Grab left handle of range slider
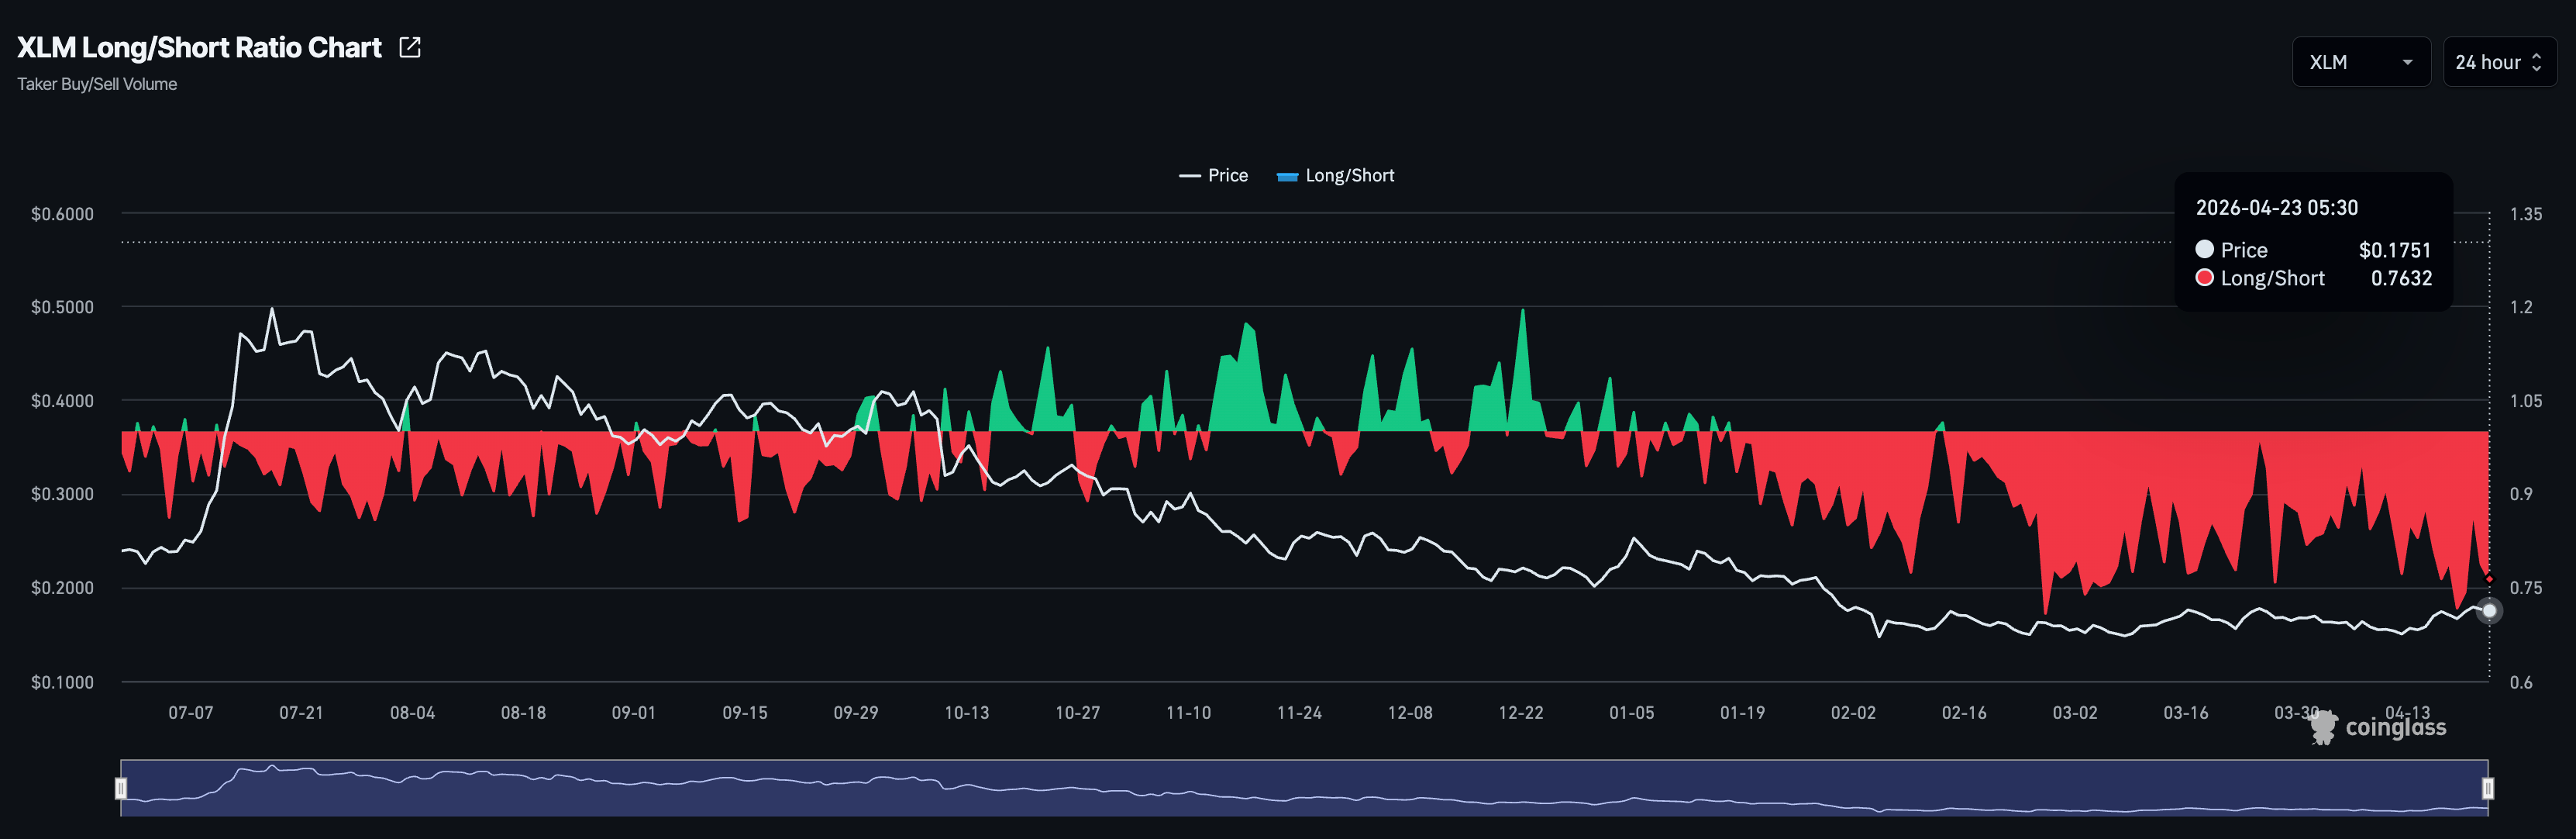The height and width of the screenshot is (839, 2576). pyautogui.click(x=121, y=788)
